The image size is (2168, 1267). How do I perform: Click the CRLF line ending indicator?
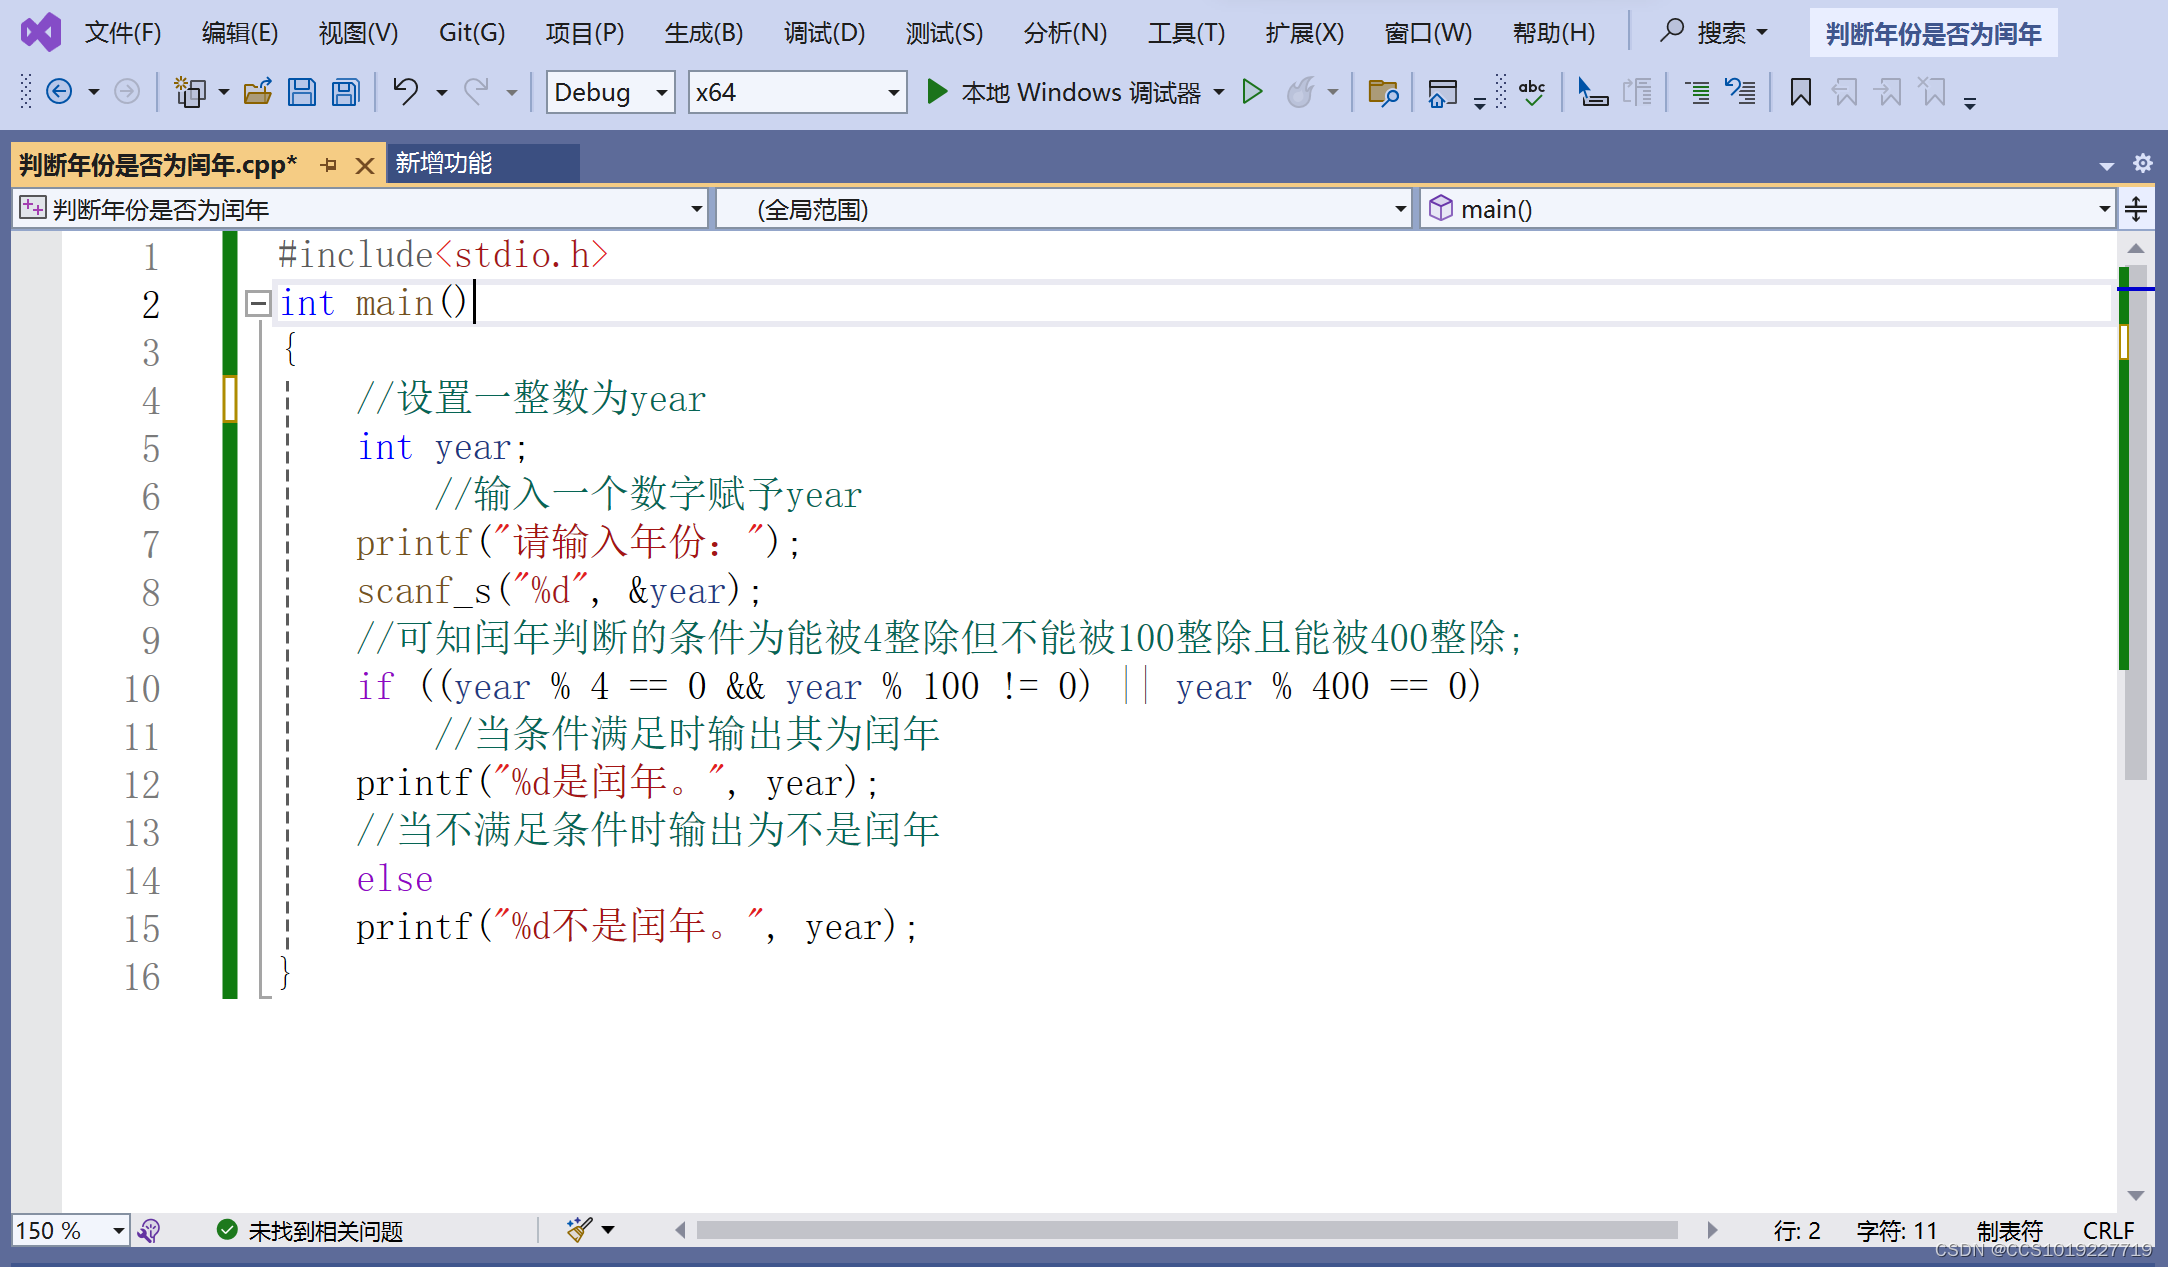pyautogui.click(x=2108, y=1230)
